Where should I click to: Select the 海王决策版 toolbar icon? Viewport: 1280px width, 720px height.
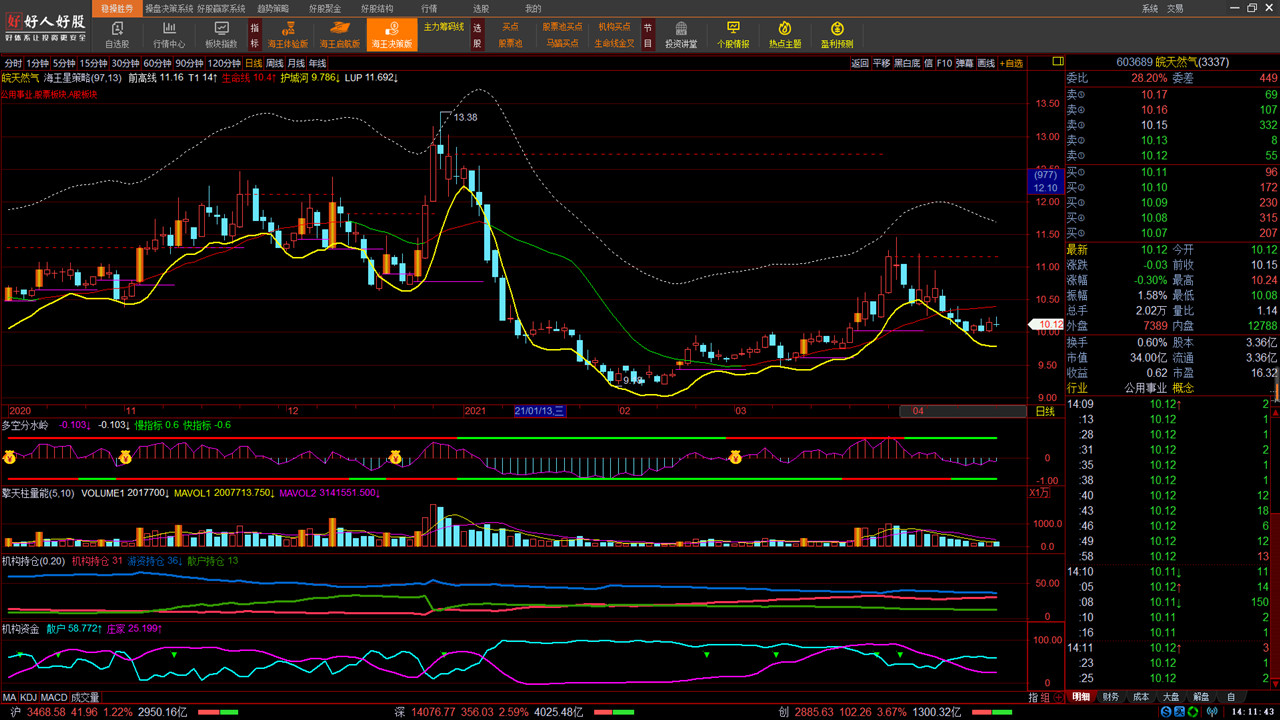(x=392, y=35)
